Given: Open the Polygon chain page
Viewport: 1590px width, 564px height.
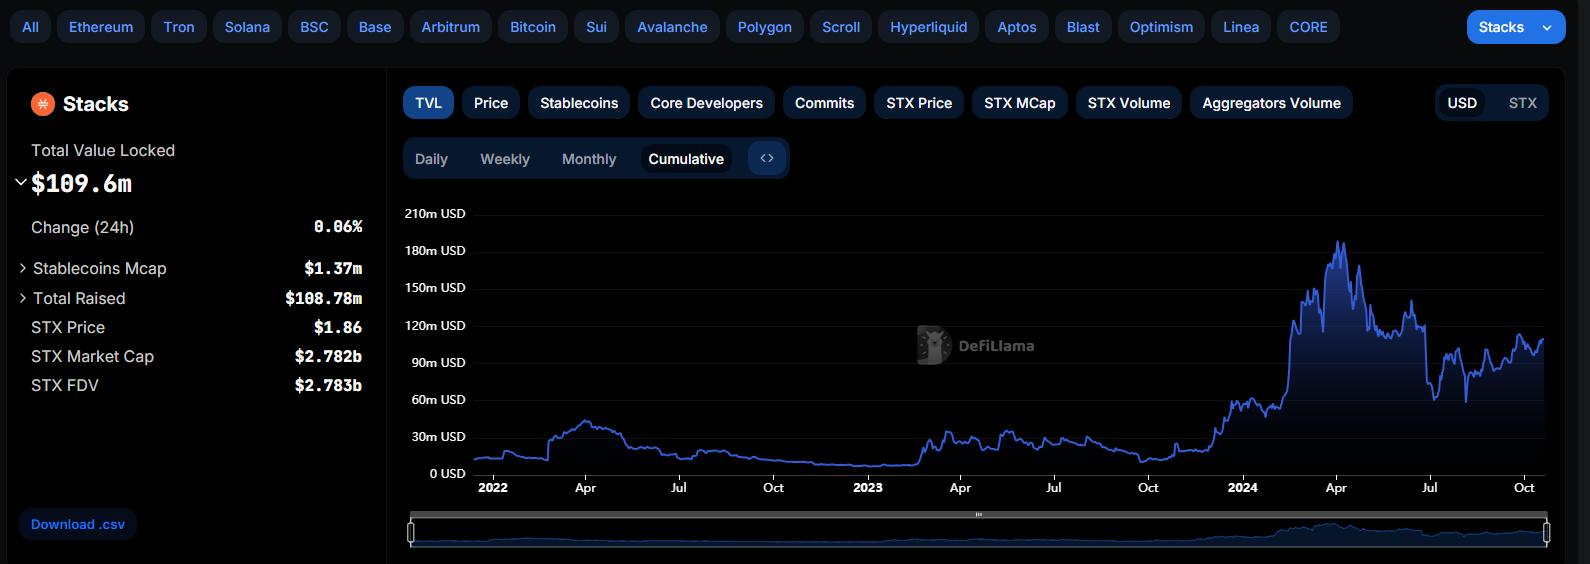Looking at the screenshot, I should click(765, 27).
